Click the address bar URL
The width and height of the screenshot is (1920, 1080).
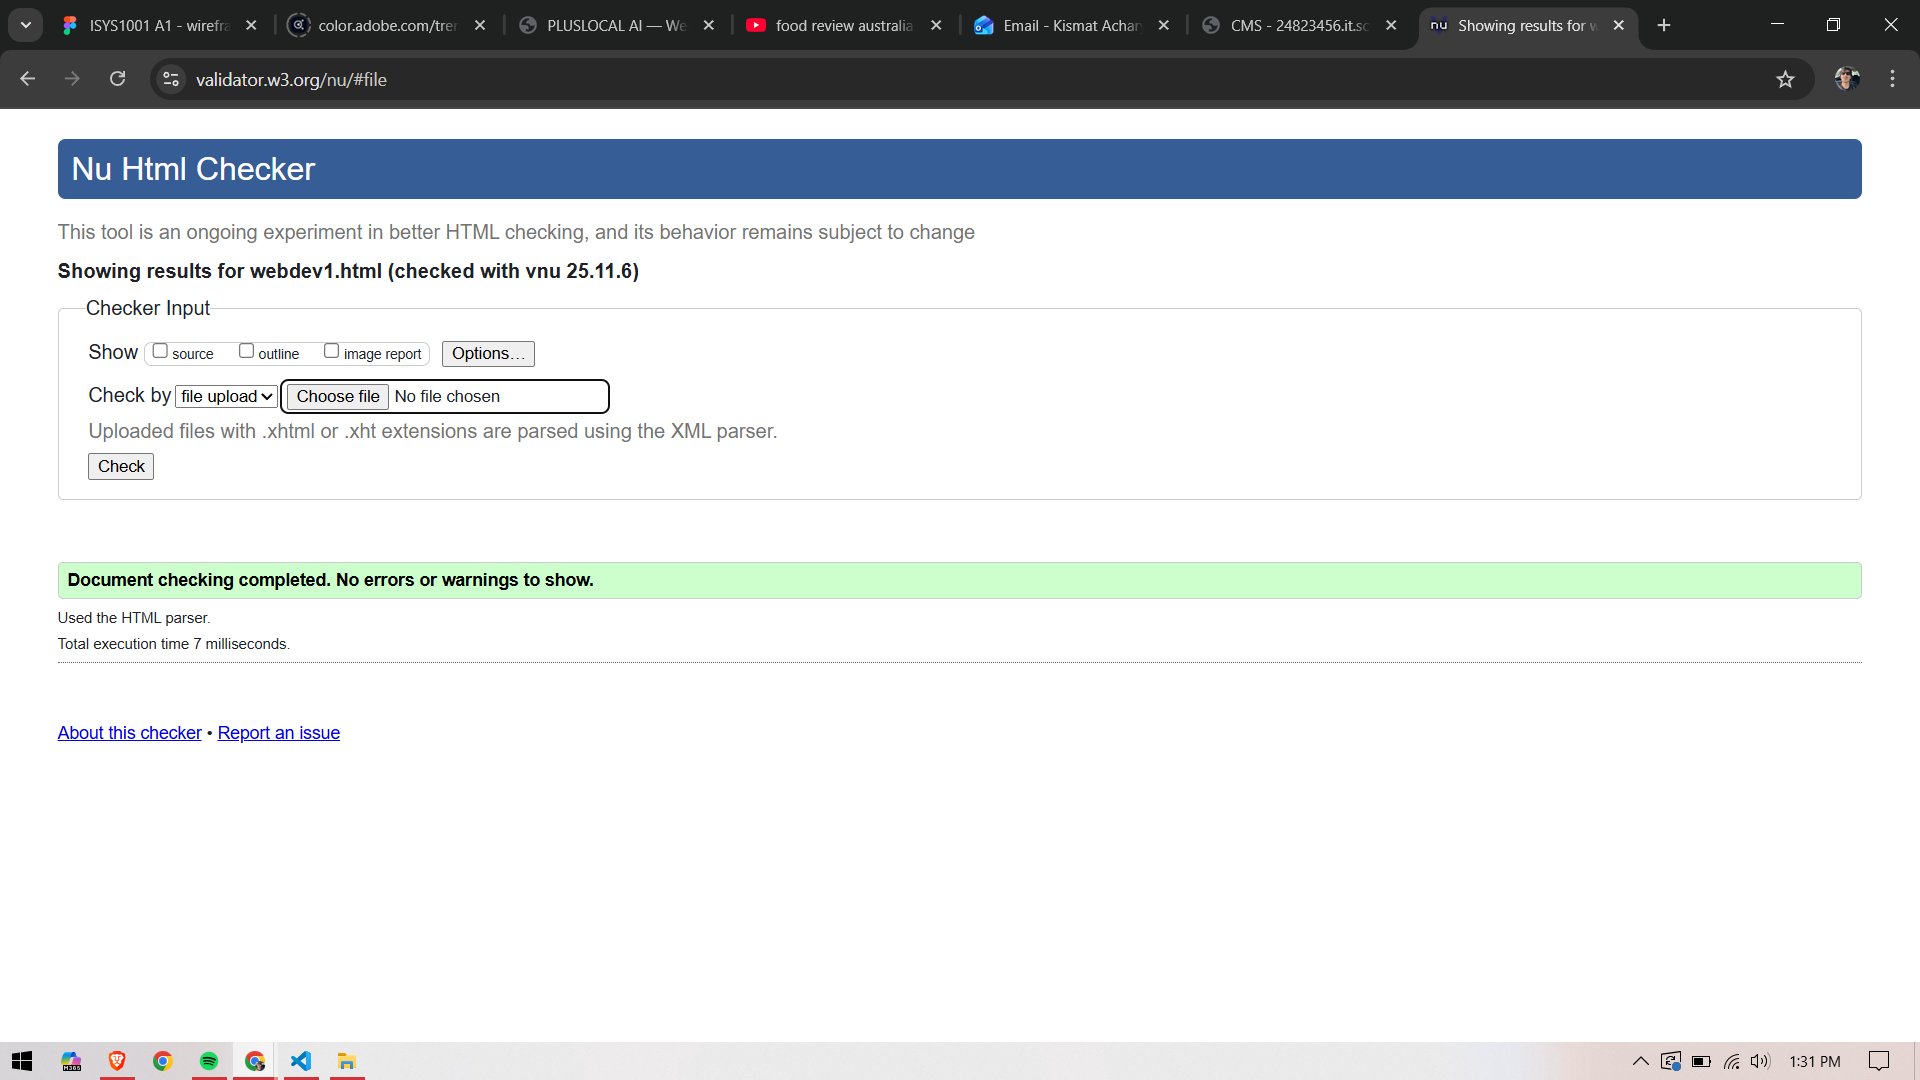click(291, 80)
